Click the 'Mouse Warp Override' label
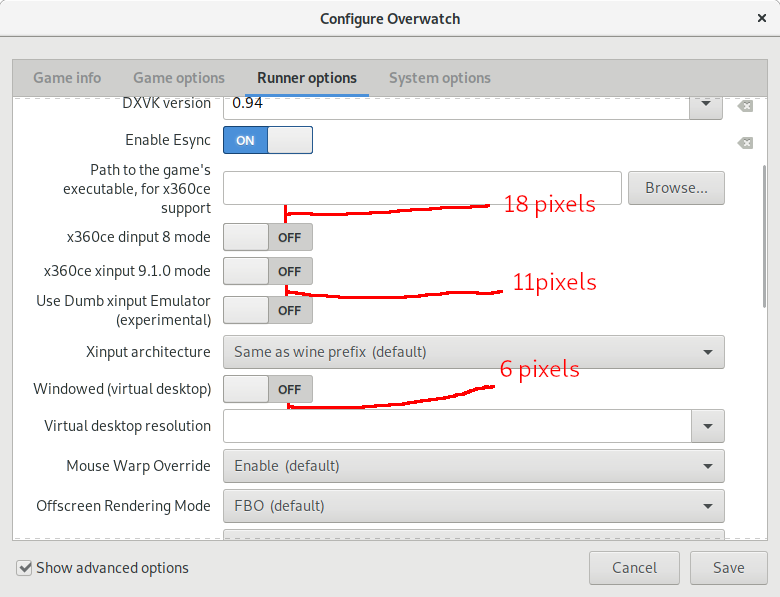The width and height of the screenshot is (780, 597). point(138,466)
